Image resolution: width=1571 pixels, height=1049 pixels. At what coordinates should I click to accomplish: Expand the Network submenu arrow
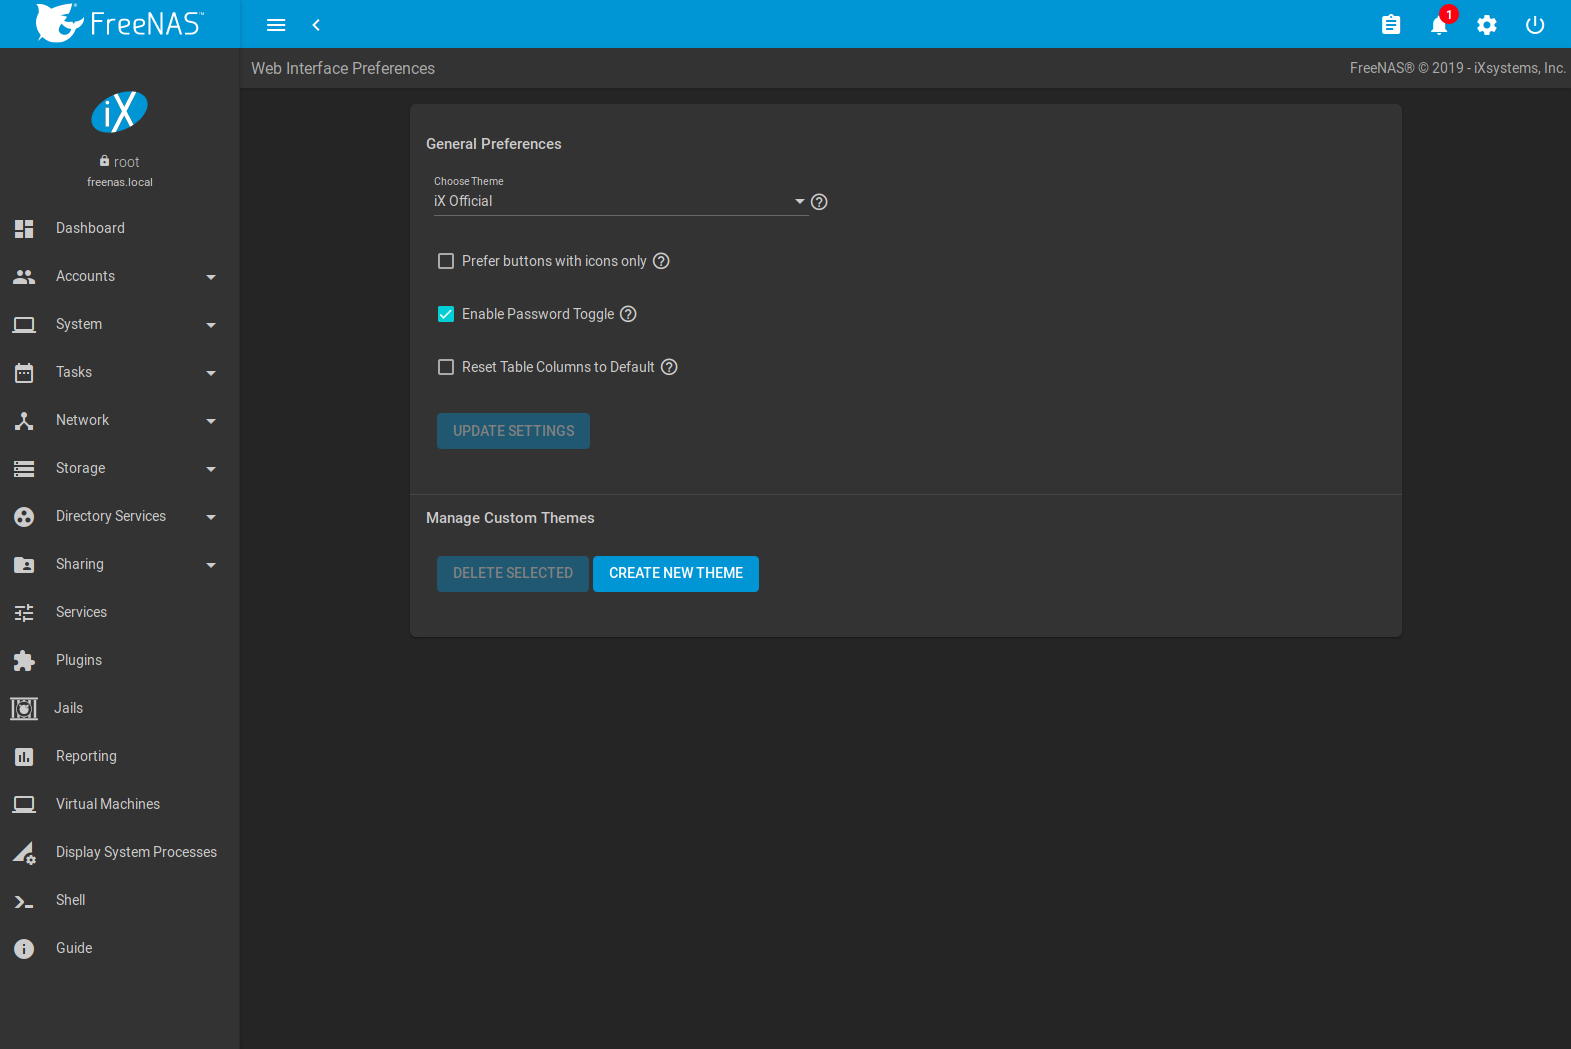click(x=211, y=421)
